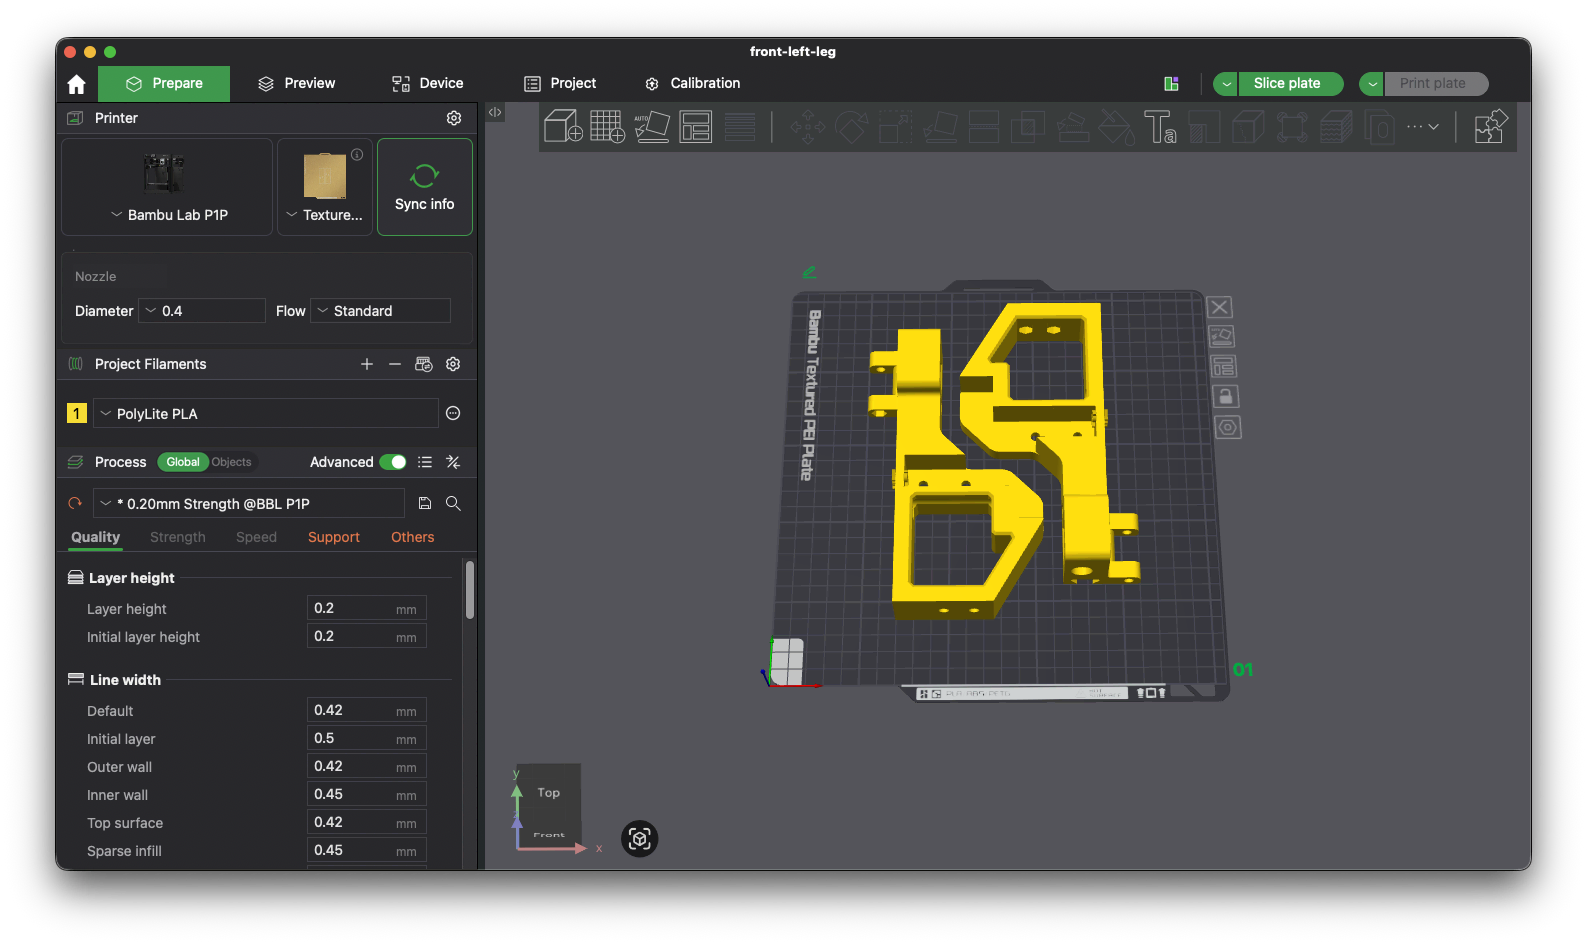The height and width of the screenshot is (944, 1587).
Task: Select the Global process scope
Action: 182,462
